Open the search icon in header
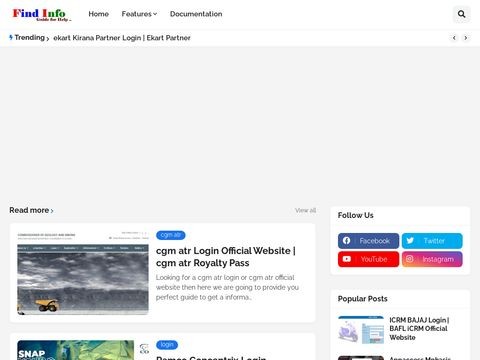Image resolution: width=480 pixels, height=360 pixels. click(x=461, y=14)
